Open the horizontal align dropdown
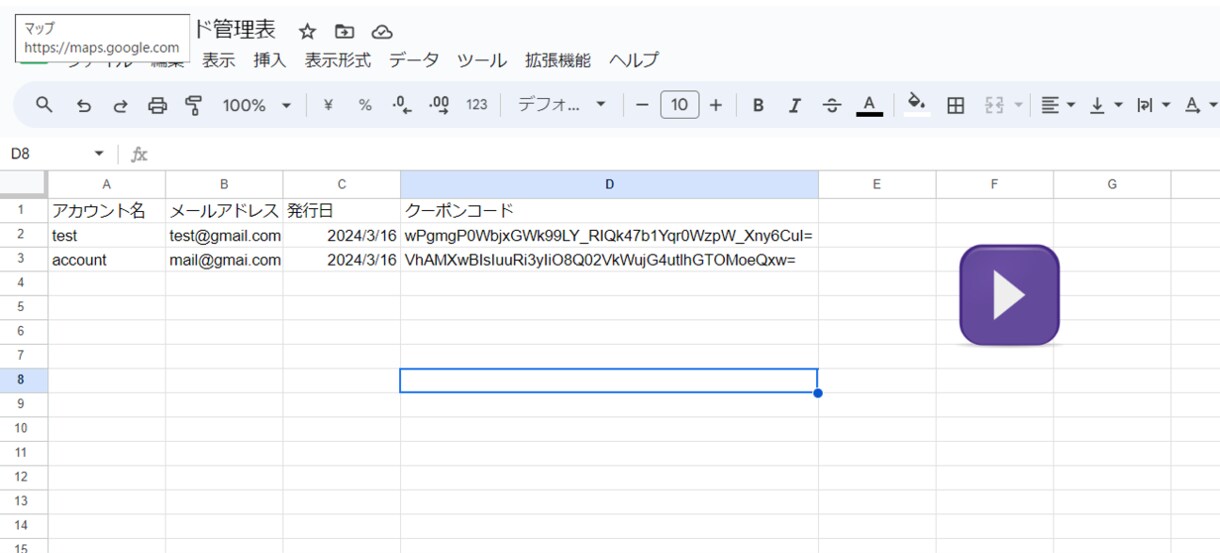The height and width of the screenshot is (553, 1220). coord(1058,105)
